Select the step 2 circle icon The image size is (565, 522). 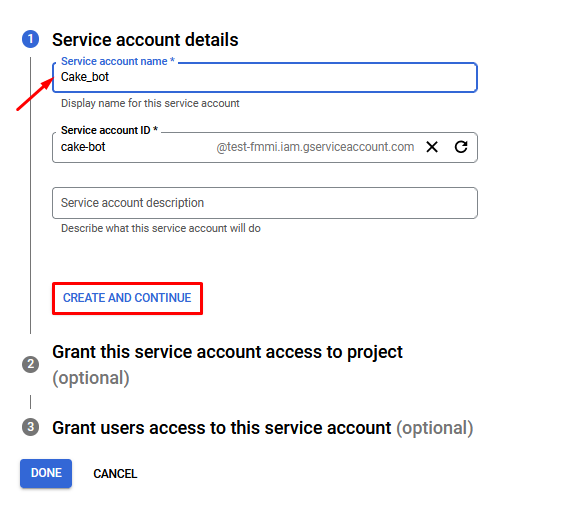point(31,364)
